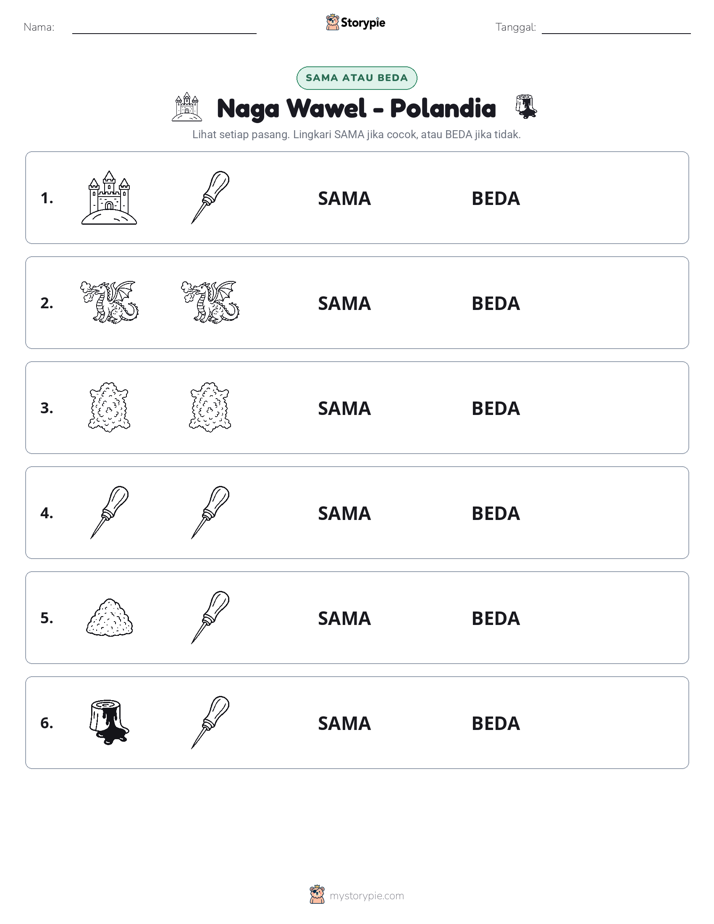Image resolution: width=714 pixels, height=924 pixels.
Task: Select the left dragon image in row 2
Action: point(109,302)
